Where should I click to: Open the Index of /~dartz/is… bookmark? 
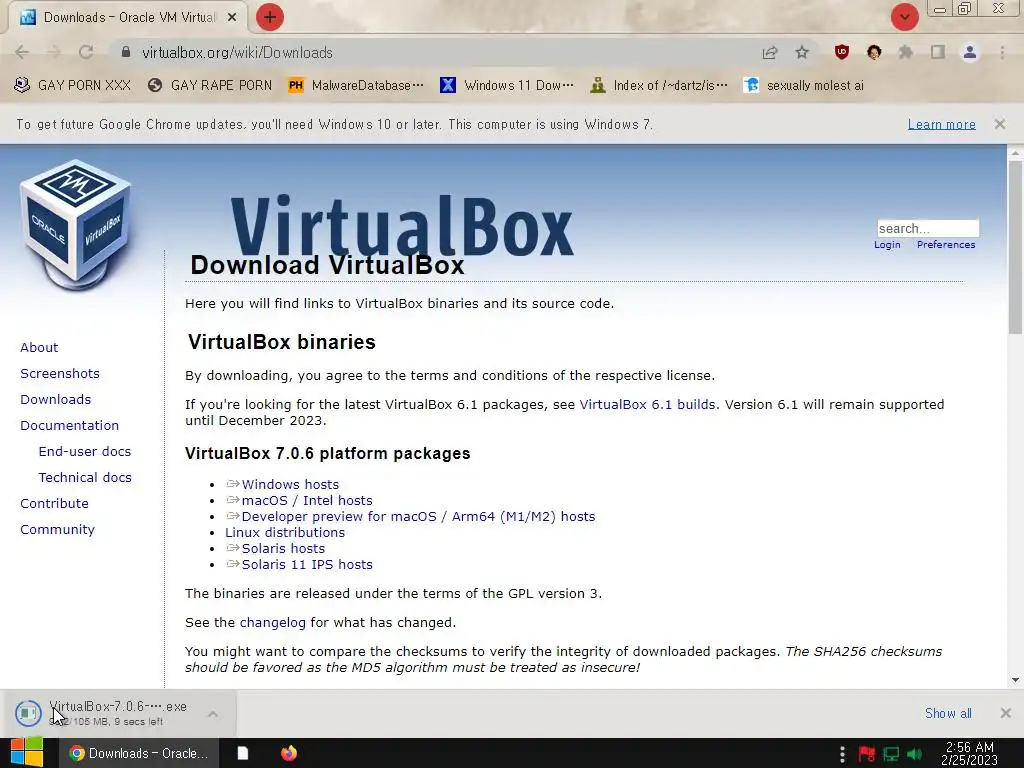click(658, 86)
